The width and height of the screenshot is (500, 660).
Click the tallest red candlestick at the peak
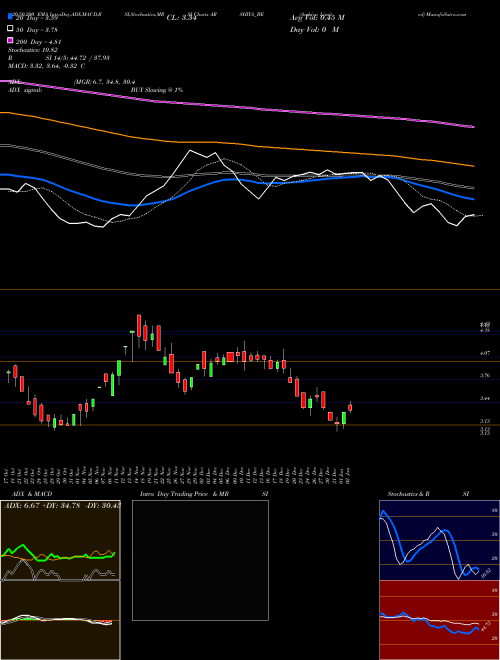139,325
